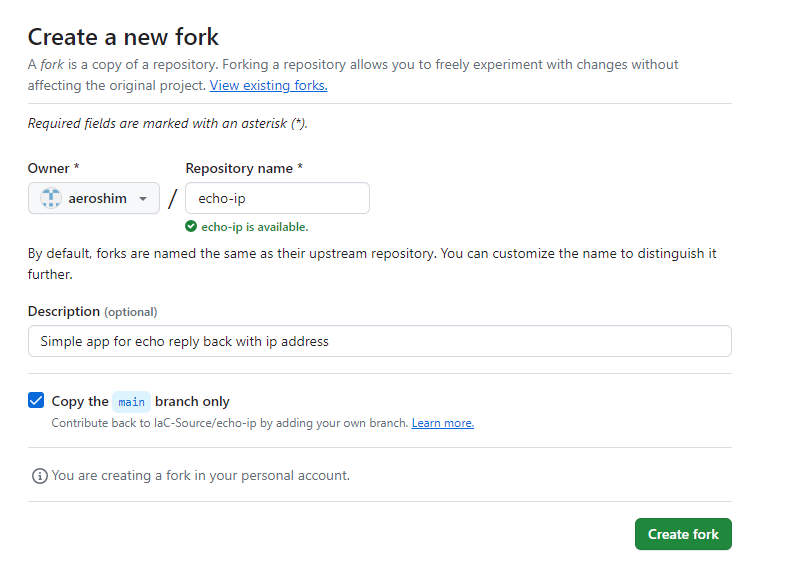The image size is (801, 568).
Task: Click the info icon near personal account notice
Action: coord(39,476)
